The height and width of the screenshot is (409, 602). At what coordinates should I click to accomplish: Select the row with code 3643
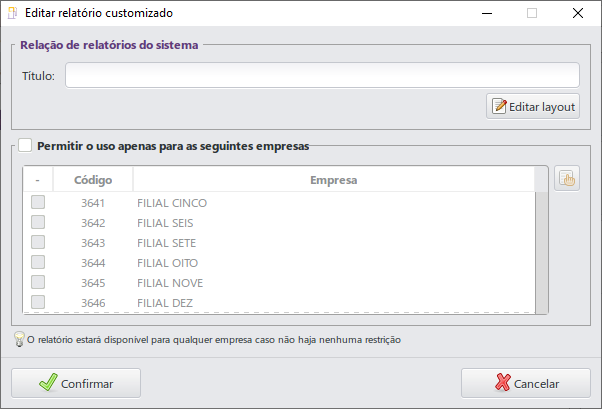[93, 243]
